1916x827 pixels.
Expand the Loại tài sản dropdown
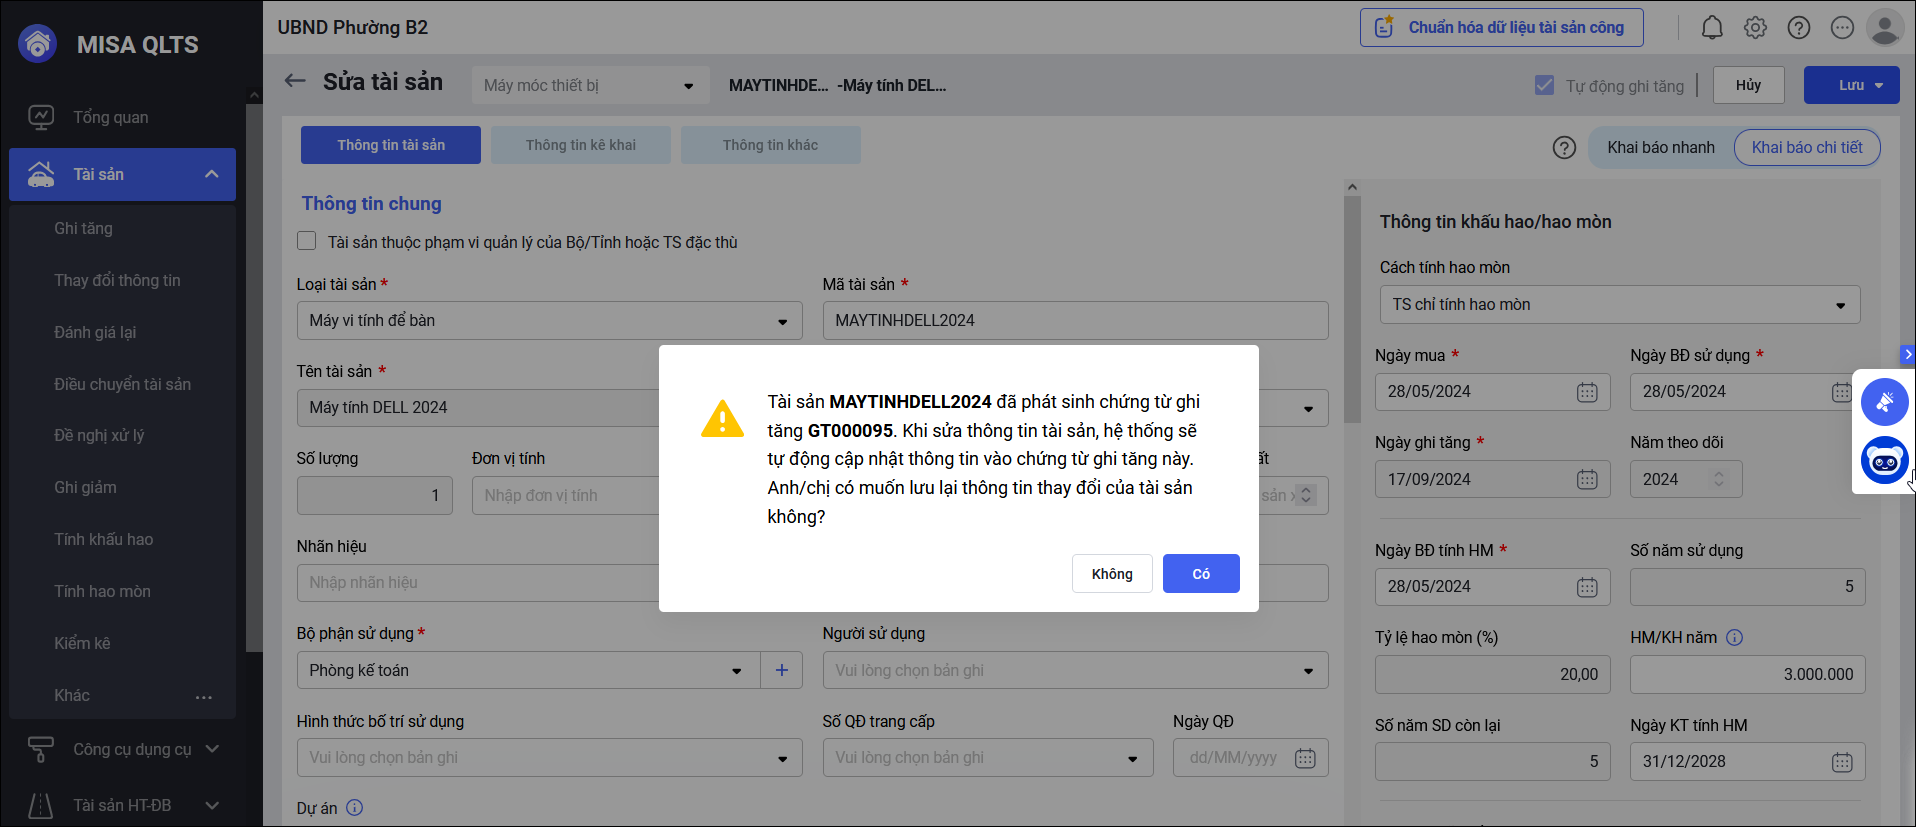[781, 321]
